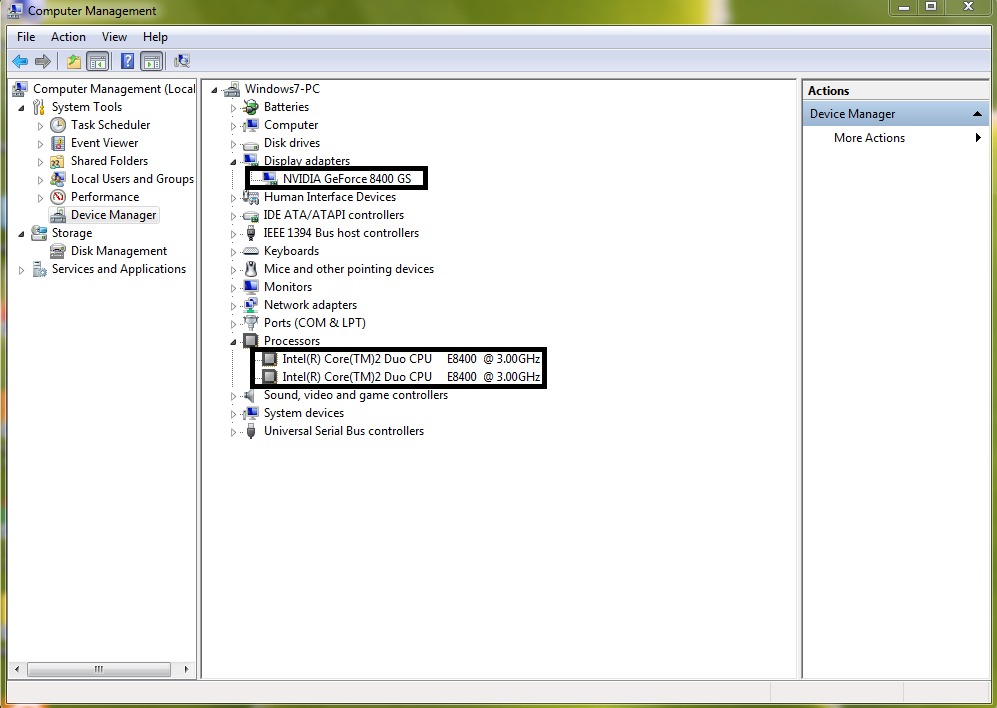Screen dimensions: 997x708
Task: Collapse the Device Manager actions section
Action: pyautogui.click(x=977, y=115)
